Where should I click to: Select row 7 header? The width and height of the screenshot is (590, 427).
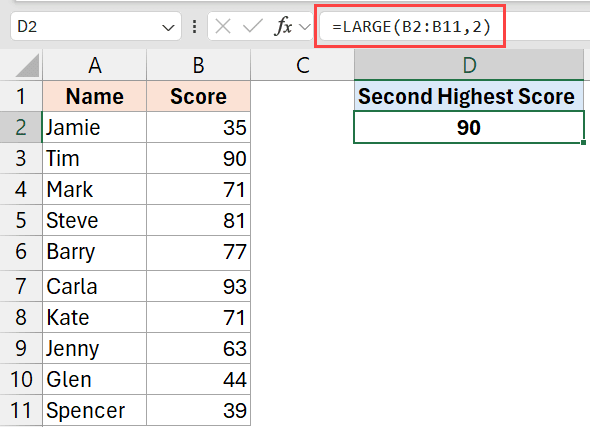point(21,286)
